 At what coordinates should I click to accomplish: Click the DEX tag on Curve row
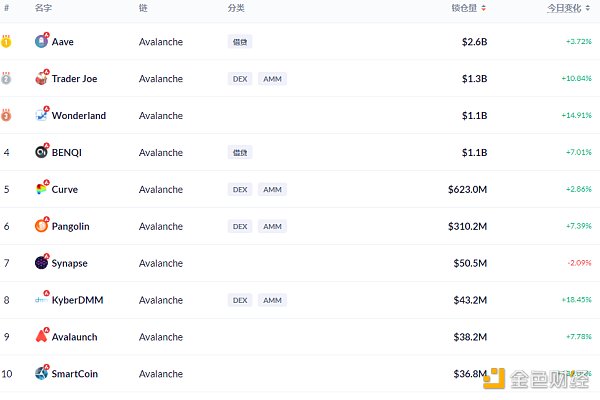[239, 189]
